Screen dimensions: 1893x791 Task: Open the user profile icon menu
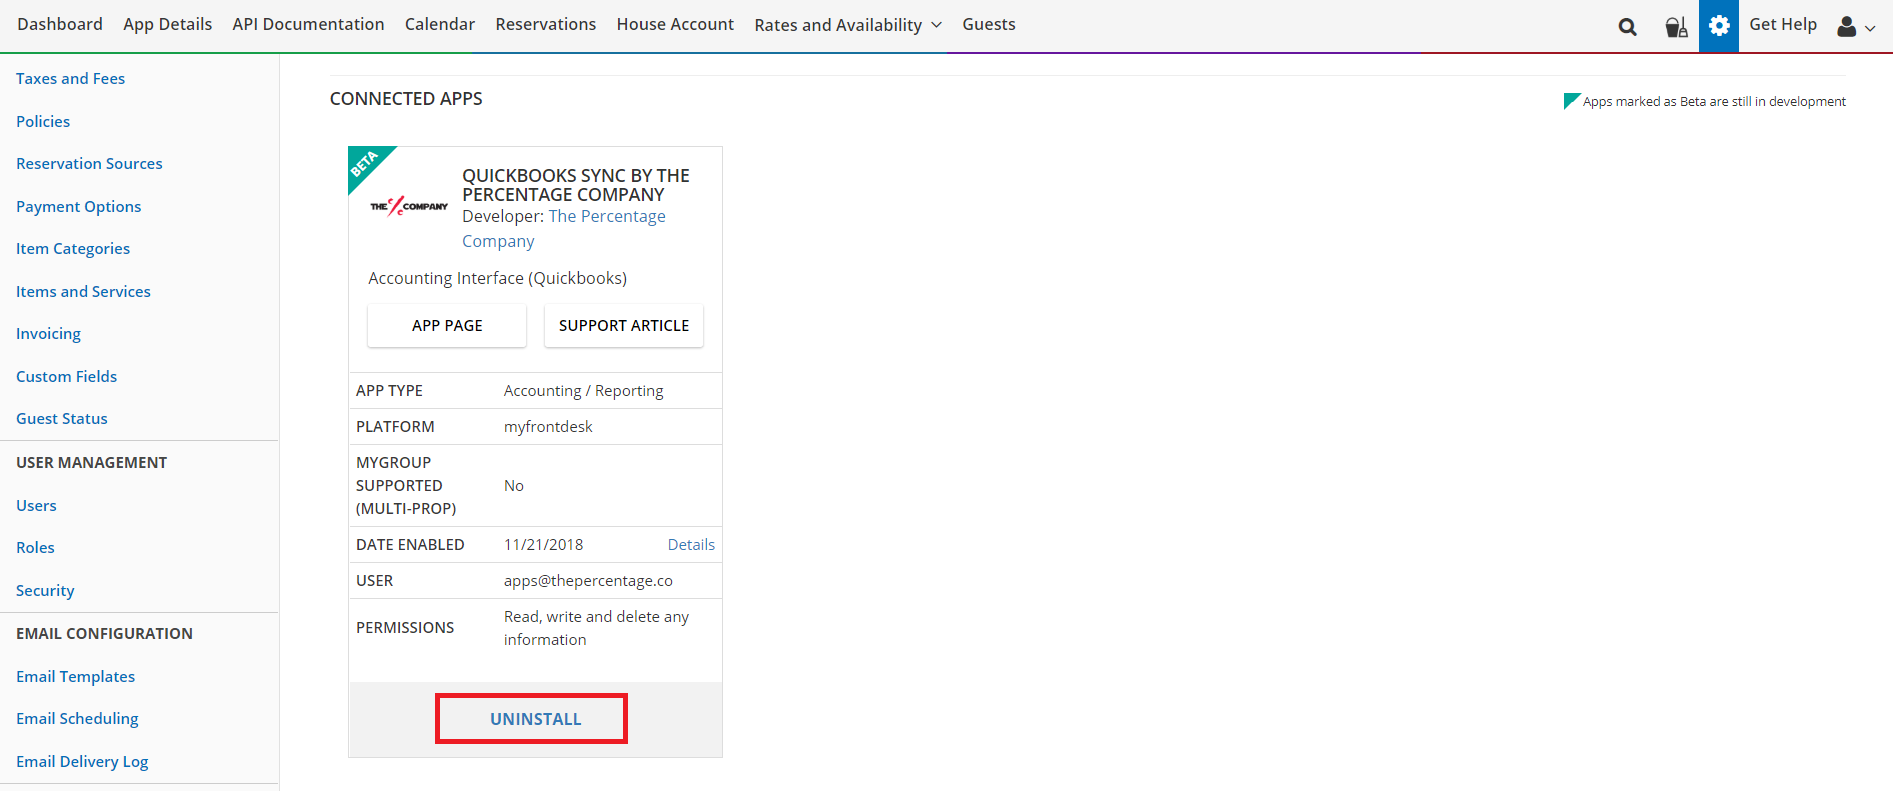point(1856,26)
